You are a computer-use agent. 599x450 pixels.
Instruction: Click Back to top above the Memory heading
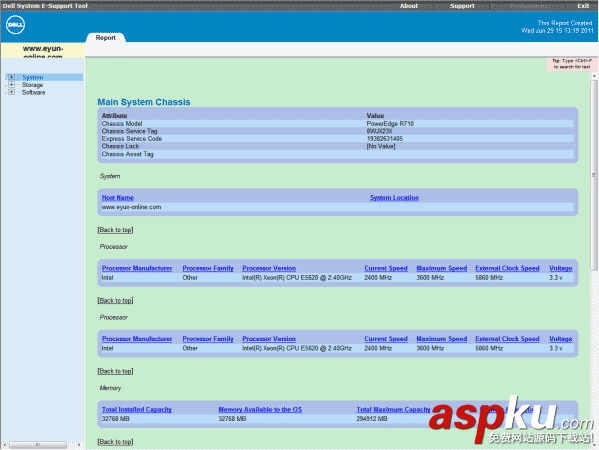[x=115, y=371]
